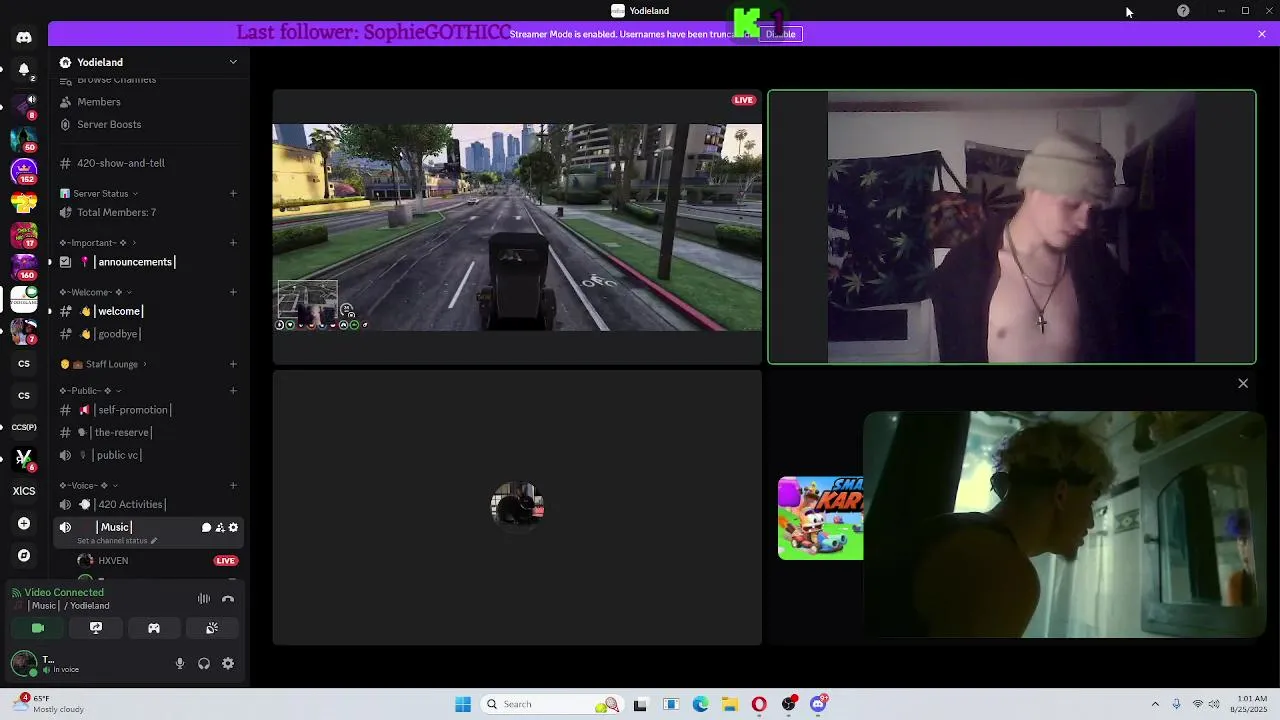Collapse the Public category

(x=90, y=391)
